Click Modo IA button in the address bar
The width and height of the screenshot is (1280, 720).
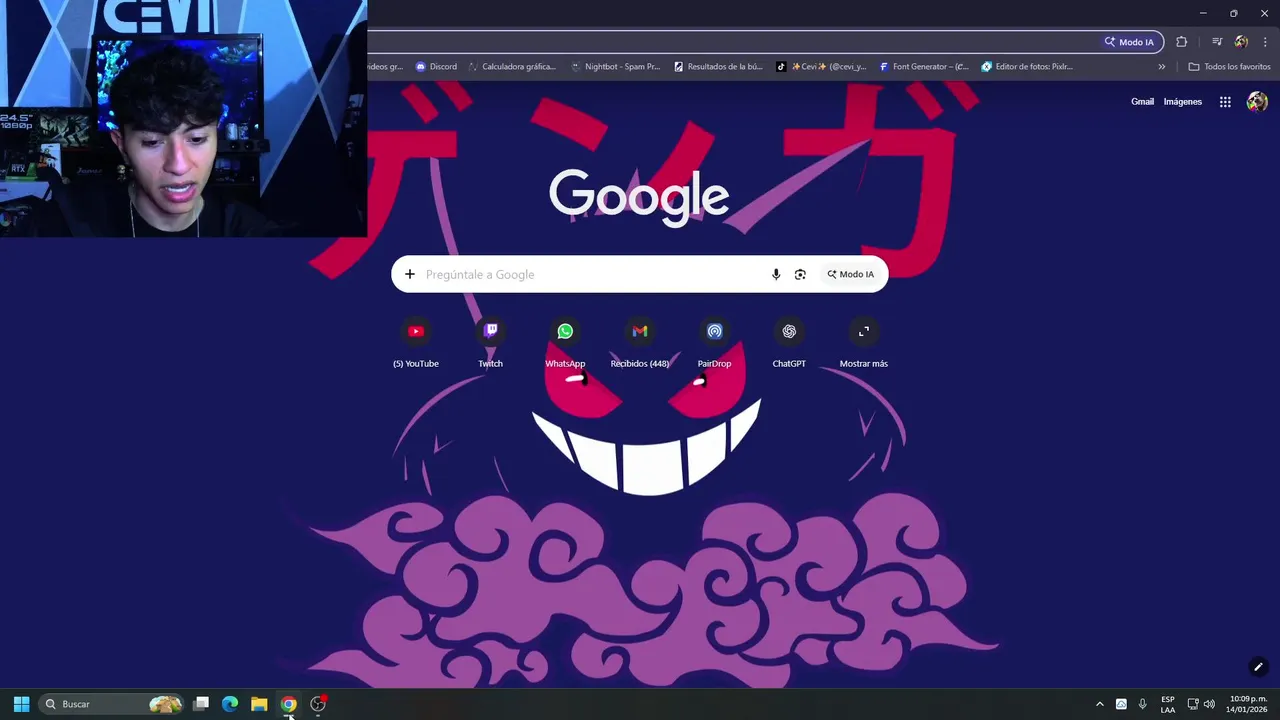pos(1129,42)
